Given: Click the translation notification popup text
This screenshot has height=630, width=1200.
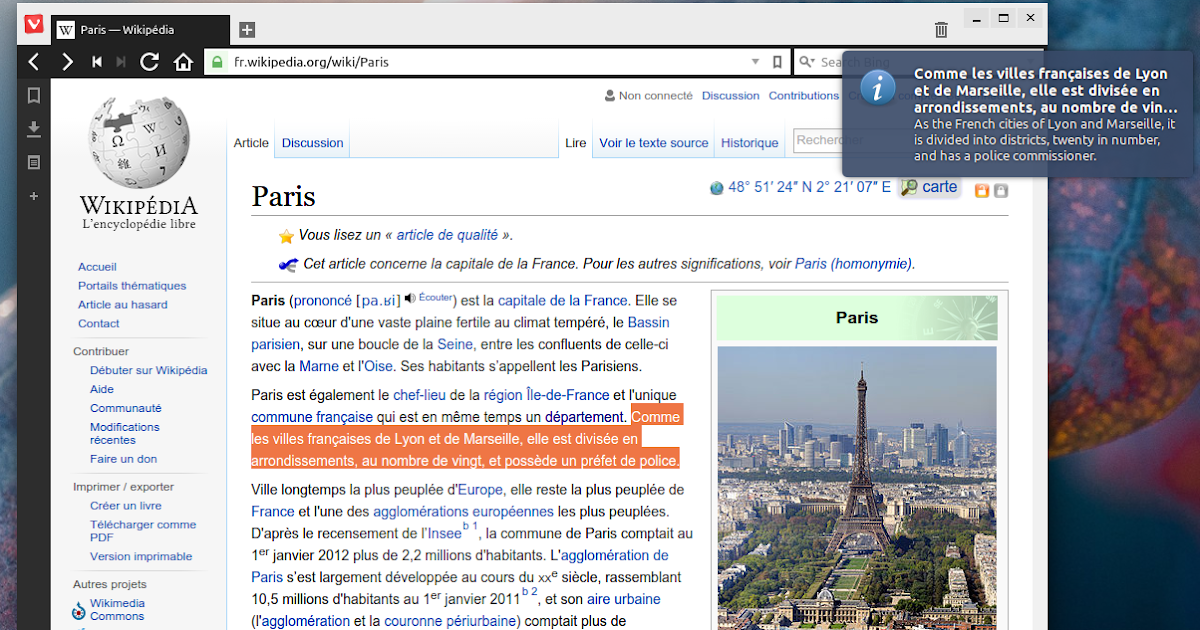Looking at the screenshot, I should (1045, 114).
